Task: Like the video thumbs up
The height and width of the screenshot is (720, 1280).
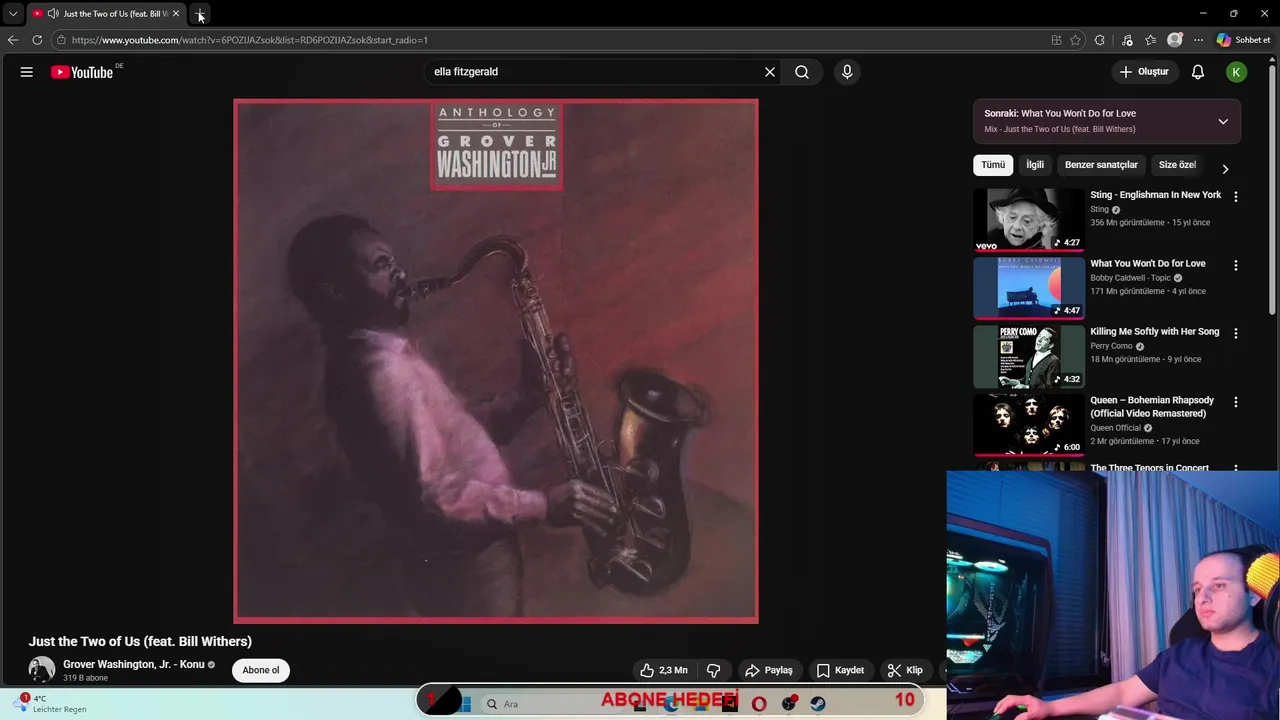Action: coord(664,670)
